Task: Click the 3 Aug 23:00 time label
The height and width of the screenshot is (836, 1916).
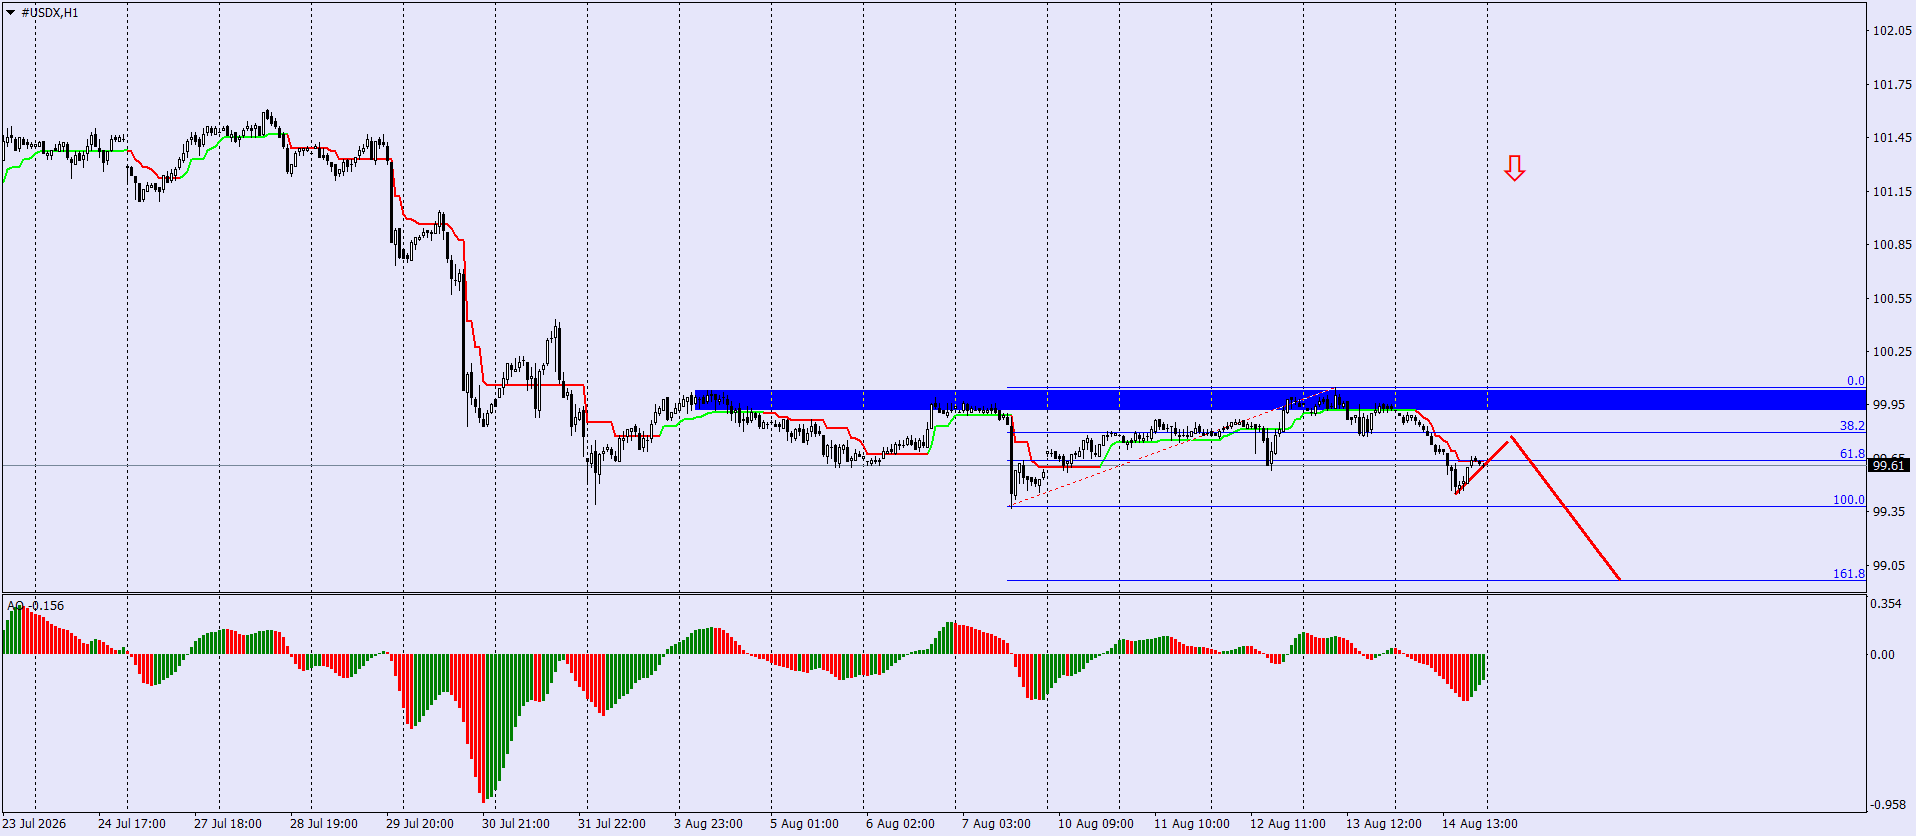Action: point(708,824)
